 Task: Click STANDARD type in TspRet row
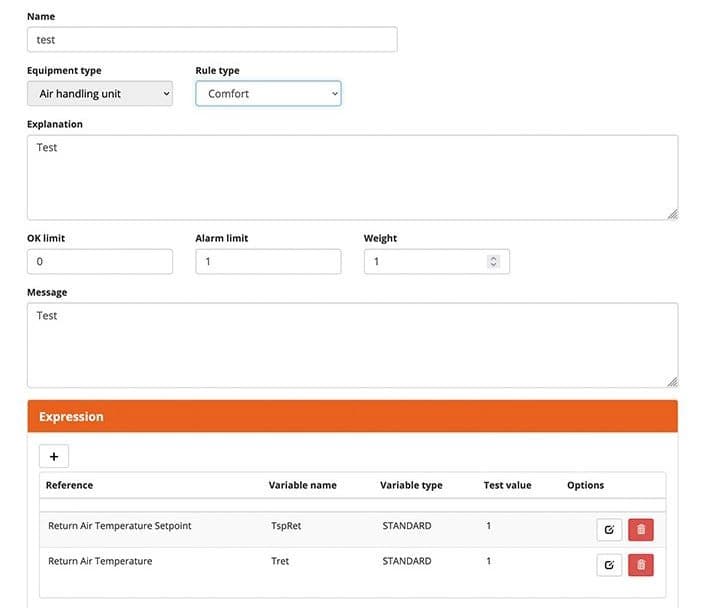[x=407, y=526]
